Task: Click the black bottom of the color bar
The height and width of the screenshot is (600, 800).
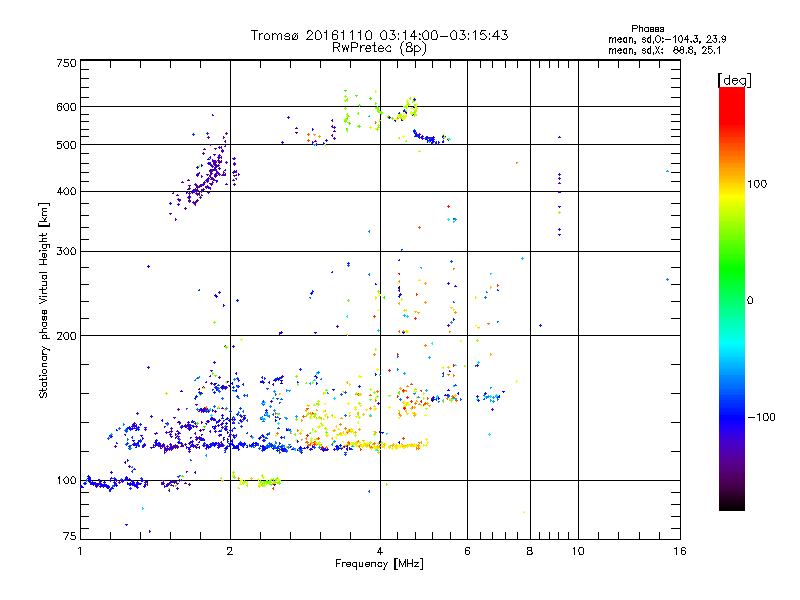Action: [x=732, y=503]
